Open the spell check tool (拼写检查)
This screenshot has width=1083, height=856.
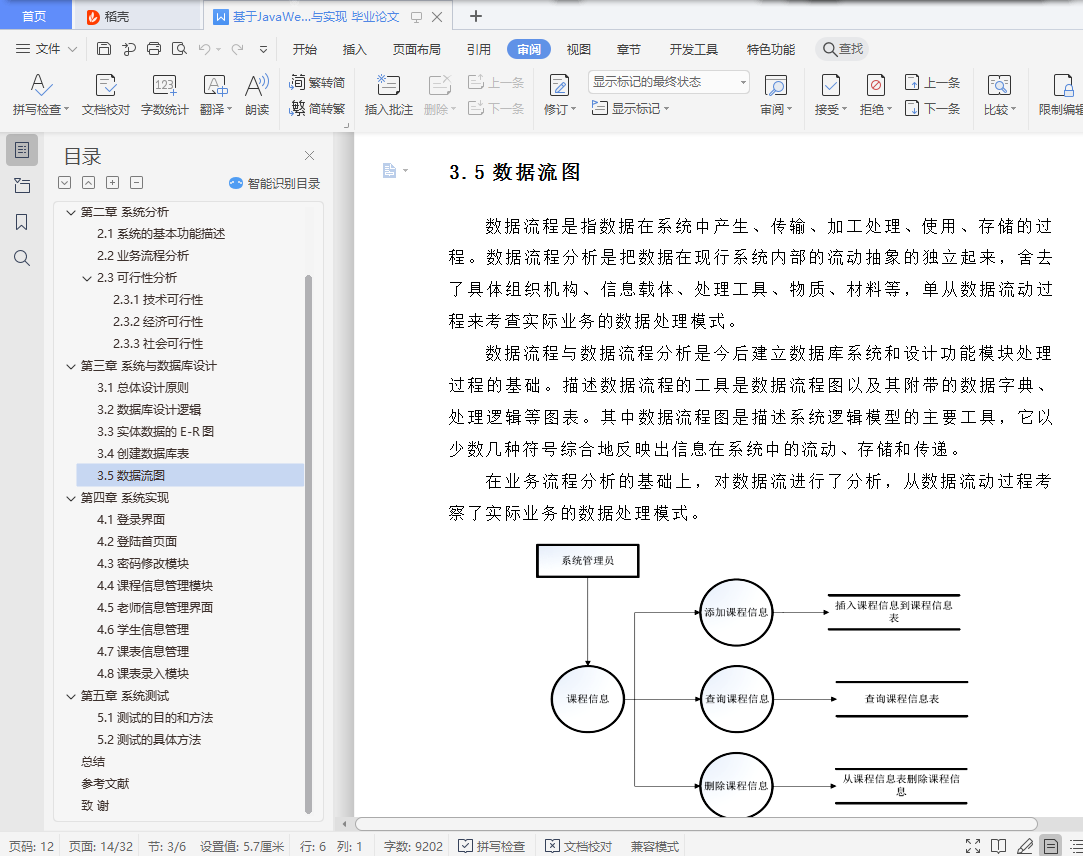(x=41, y=95)
